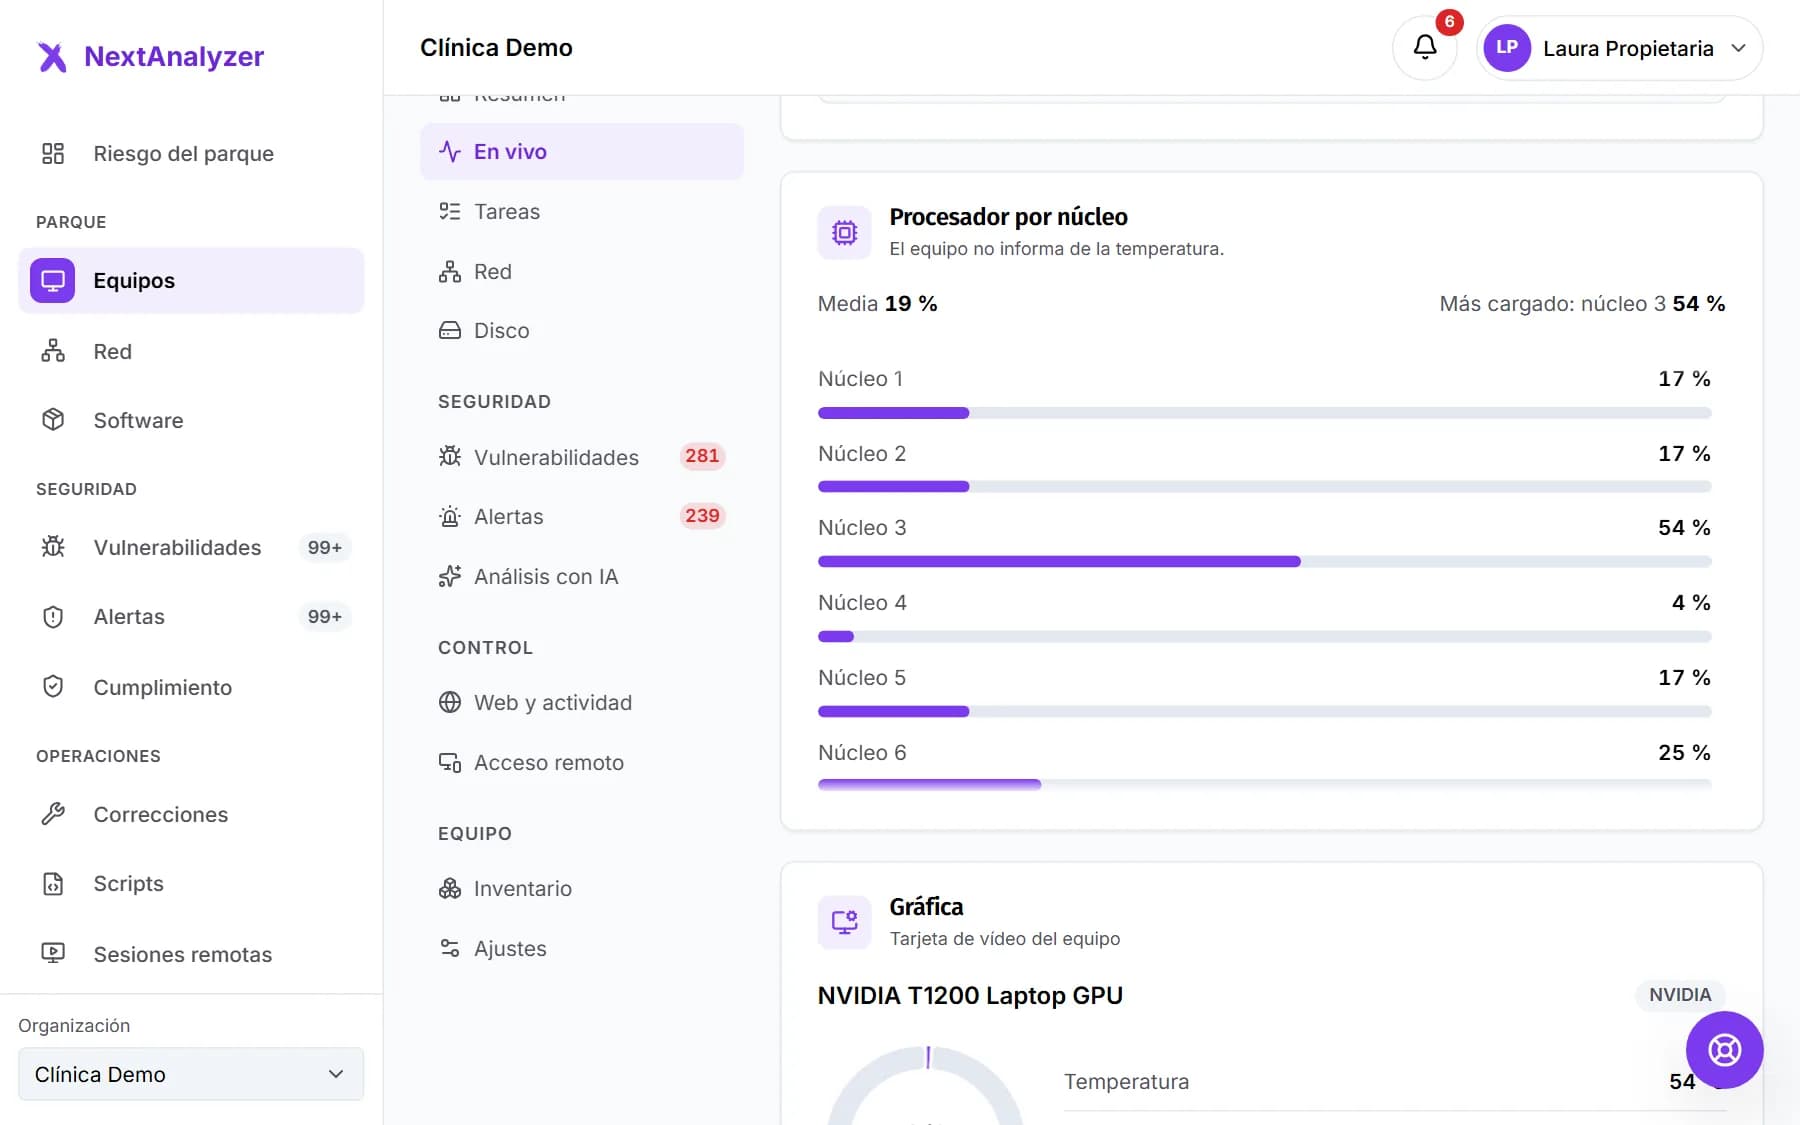Screen dimensions: 1800x1125
Task: Click the Scripts file-code icon
Action: pyautogui.click(x=53, y=884)
